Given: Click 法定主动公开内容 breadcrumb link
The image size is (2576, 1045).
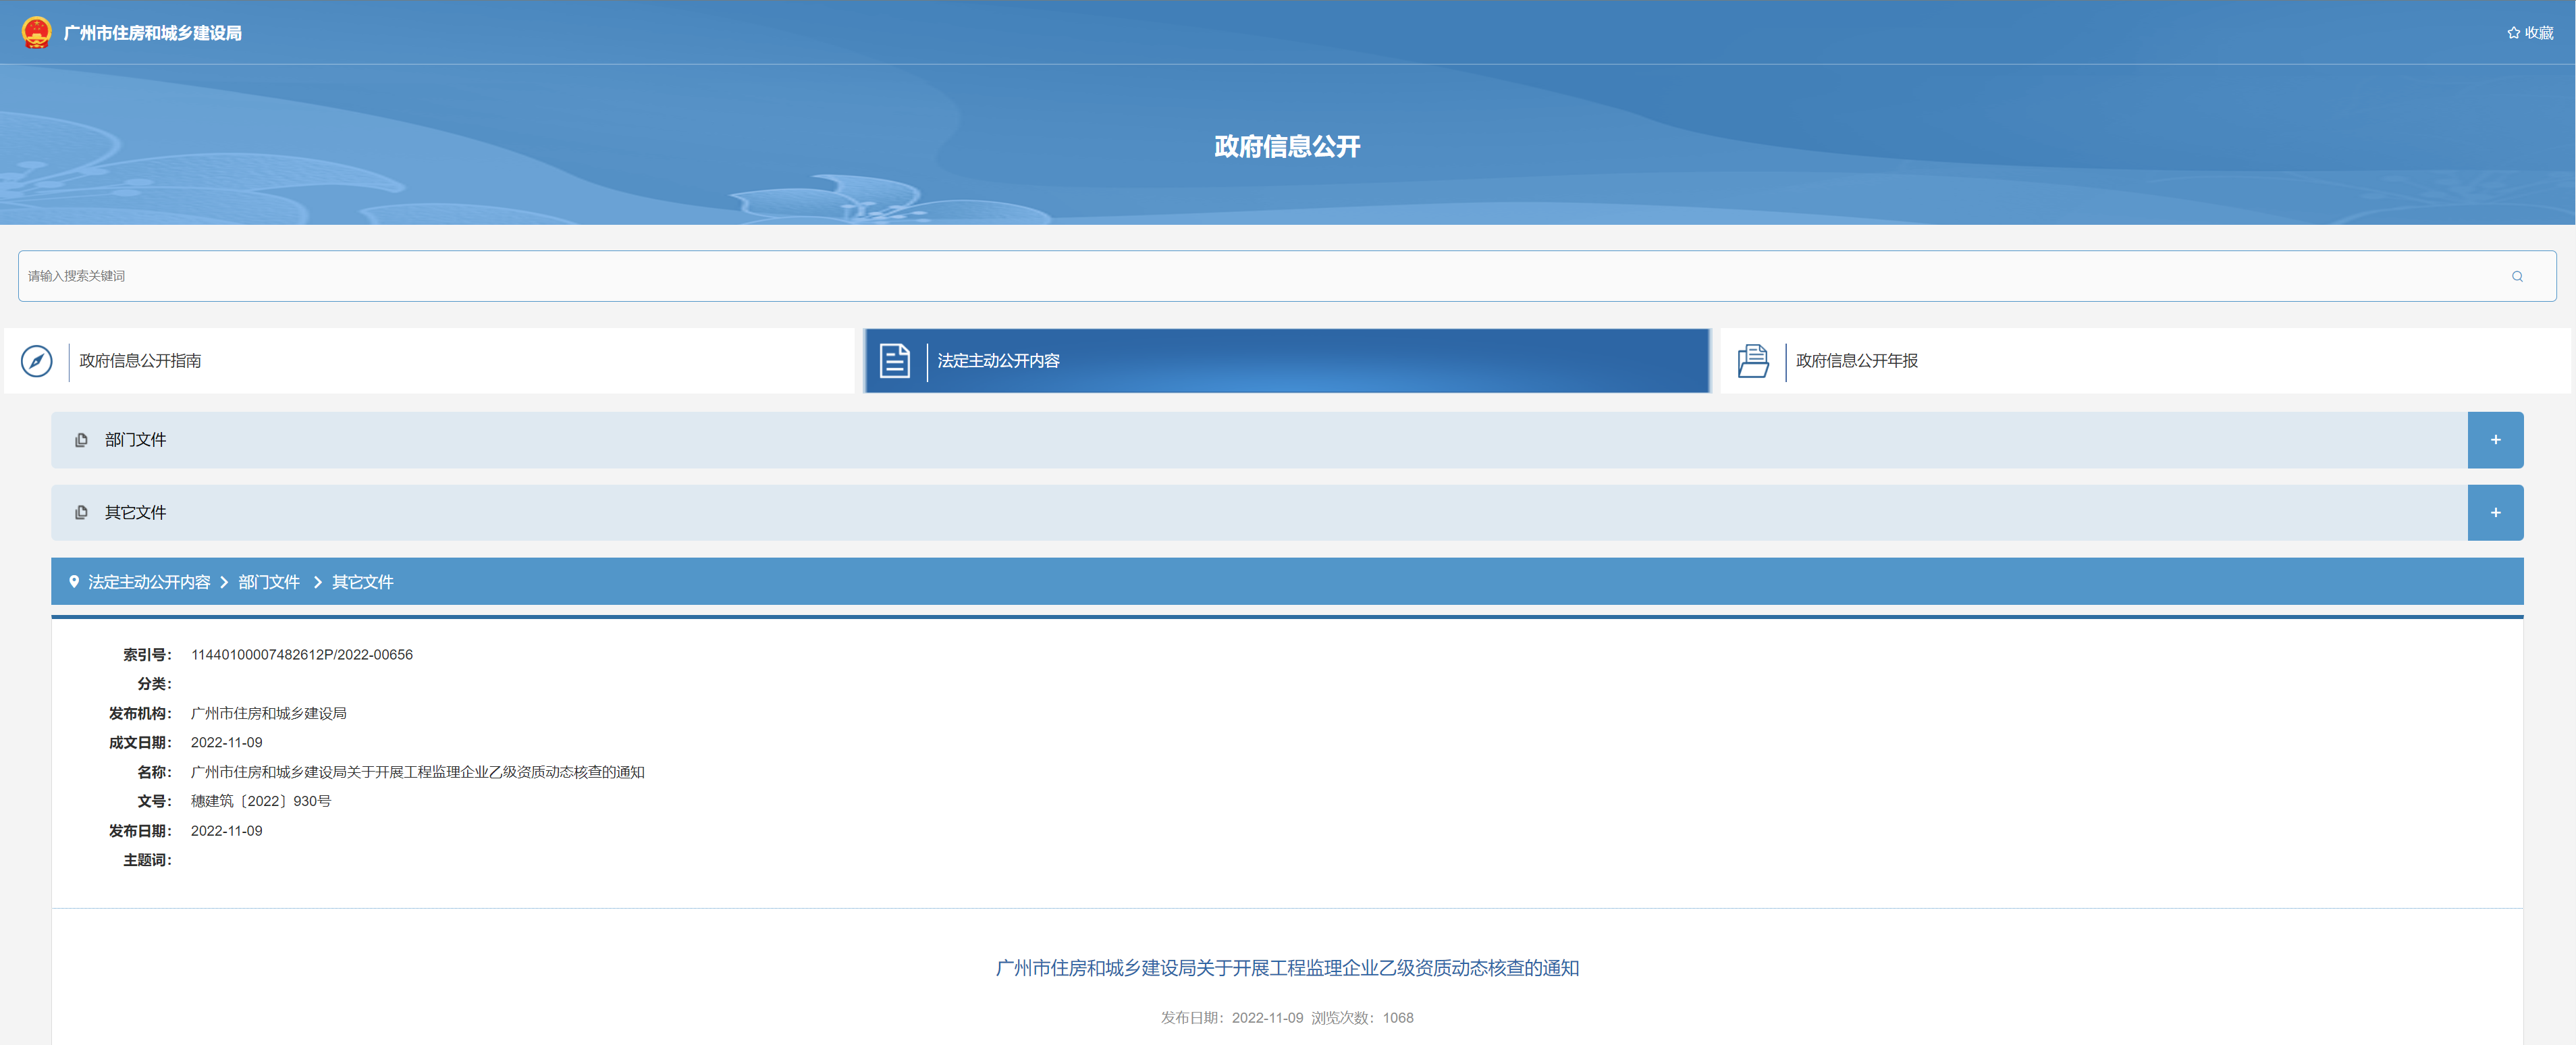Looking at the screenshot, I should pyautogui.click(x=149, y=582).
